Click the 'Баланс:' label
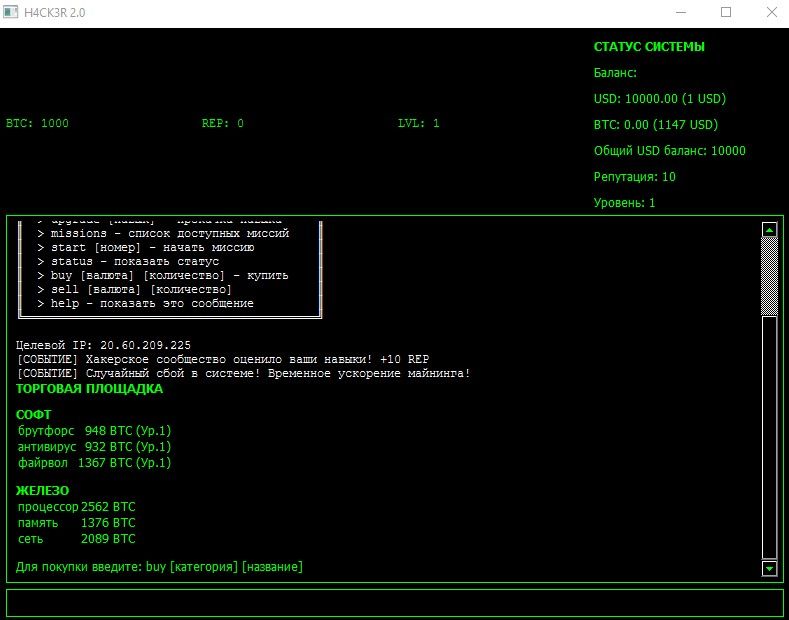The height and width of the screenshot is (620, 789). point(615,73)
